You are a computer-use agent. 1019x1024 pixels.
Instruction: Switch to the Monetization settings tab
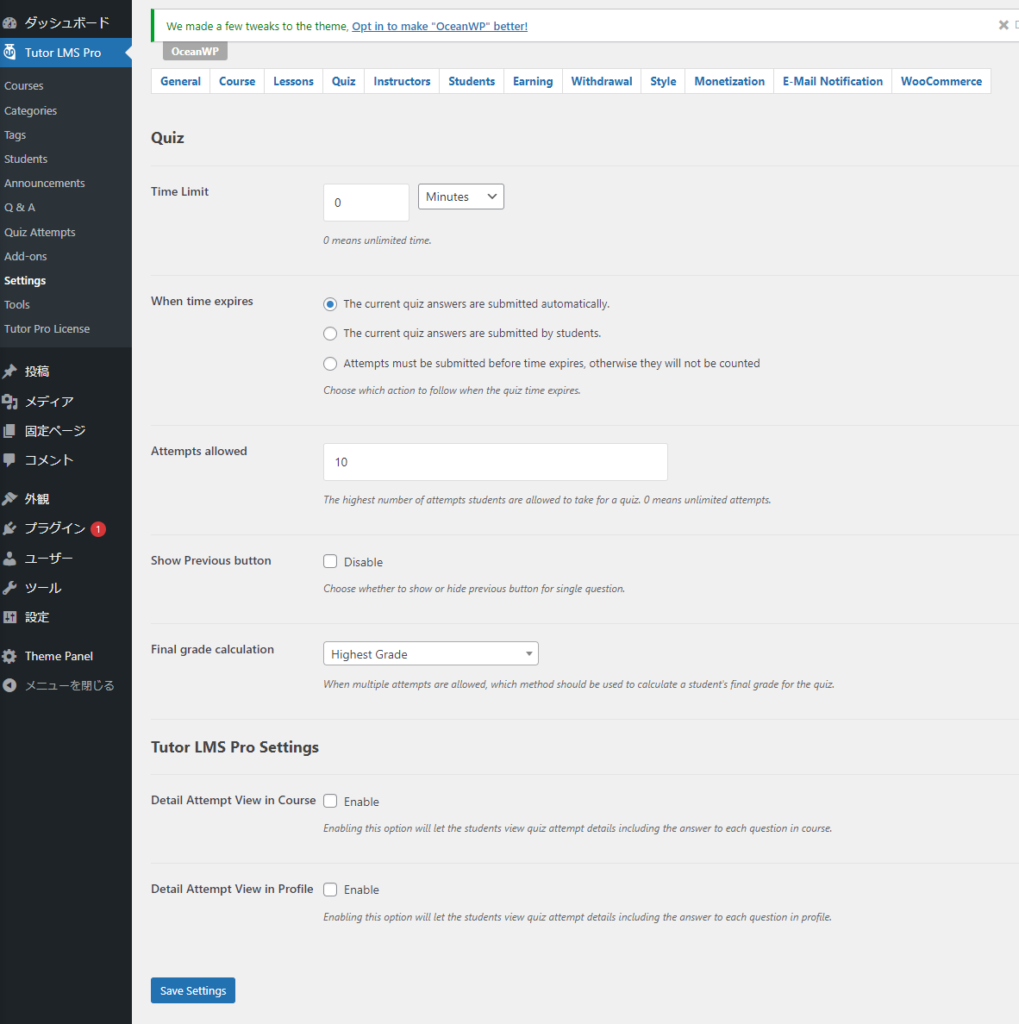tap(729, 81)
